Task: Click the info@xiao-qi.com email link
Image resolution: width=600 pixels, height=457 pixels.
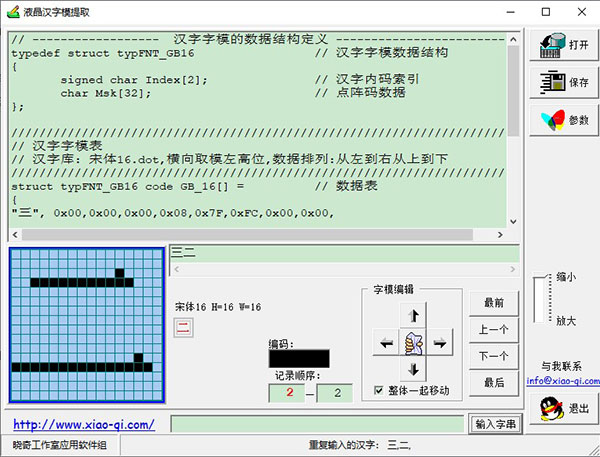Action: click(563, 381)
